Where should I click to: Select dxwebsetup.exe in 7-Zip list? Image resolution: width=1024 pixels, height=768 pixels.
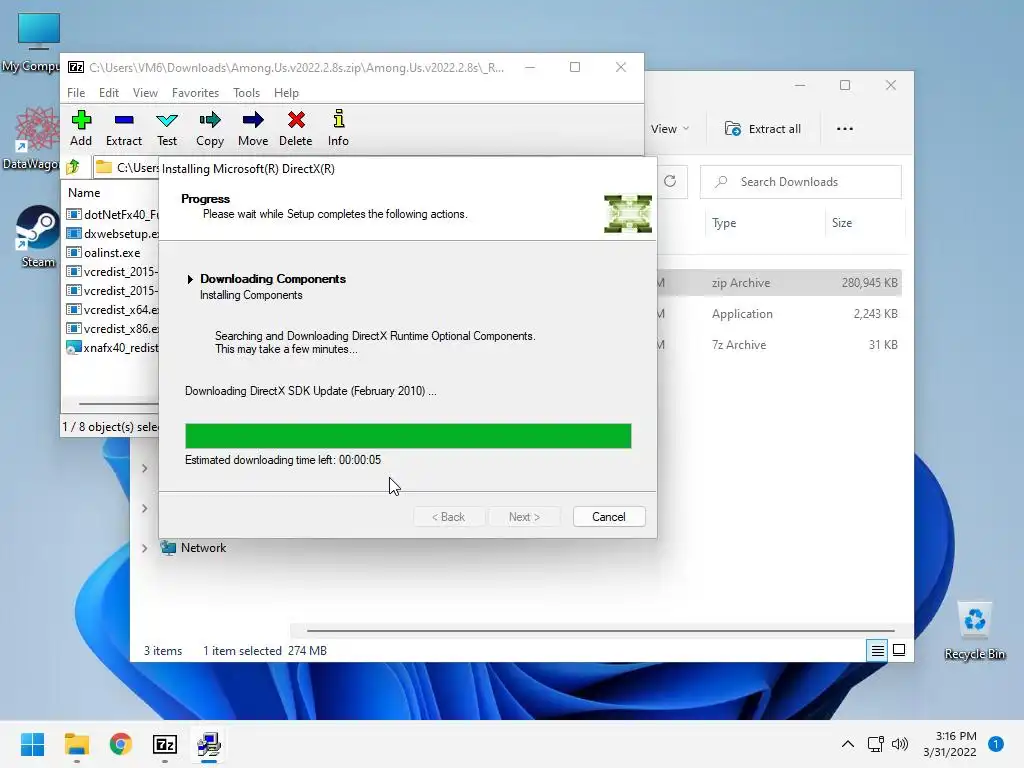click(112, 234)
